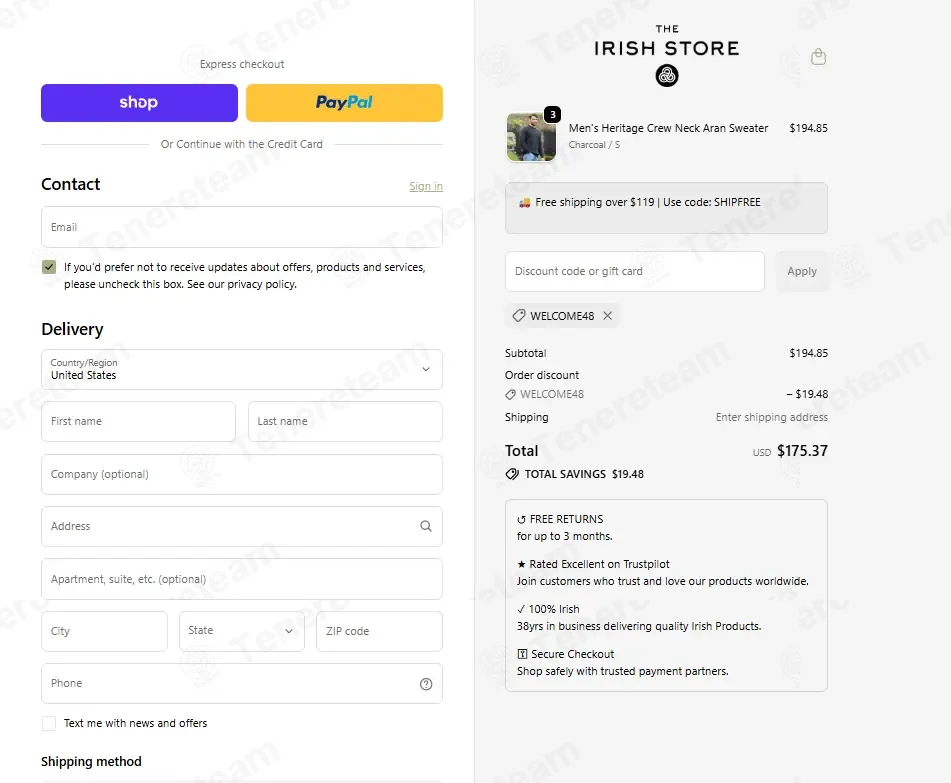Image resolution: width=951 pixels, height=783 pixels.
Task: Open the phone field help question icon
Action: [426, 684]
